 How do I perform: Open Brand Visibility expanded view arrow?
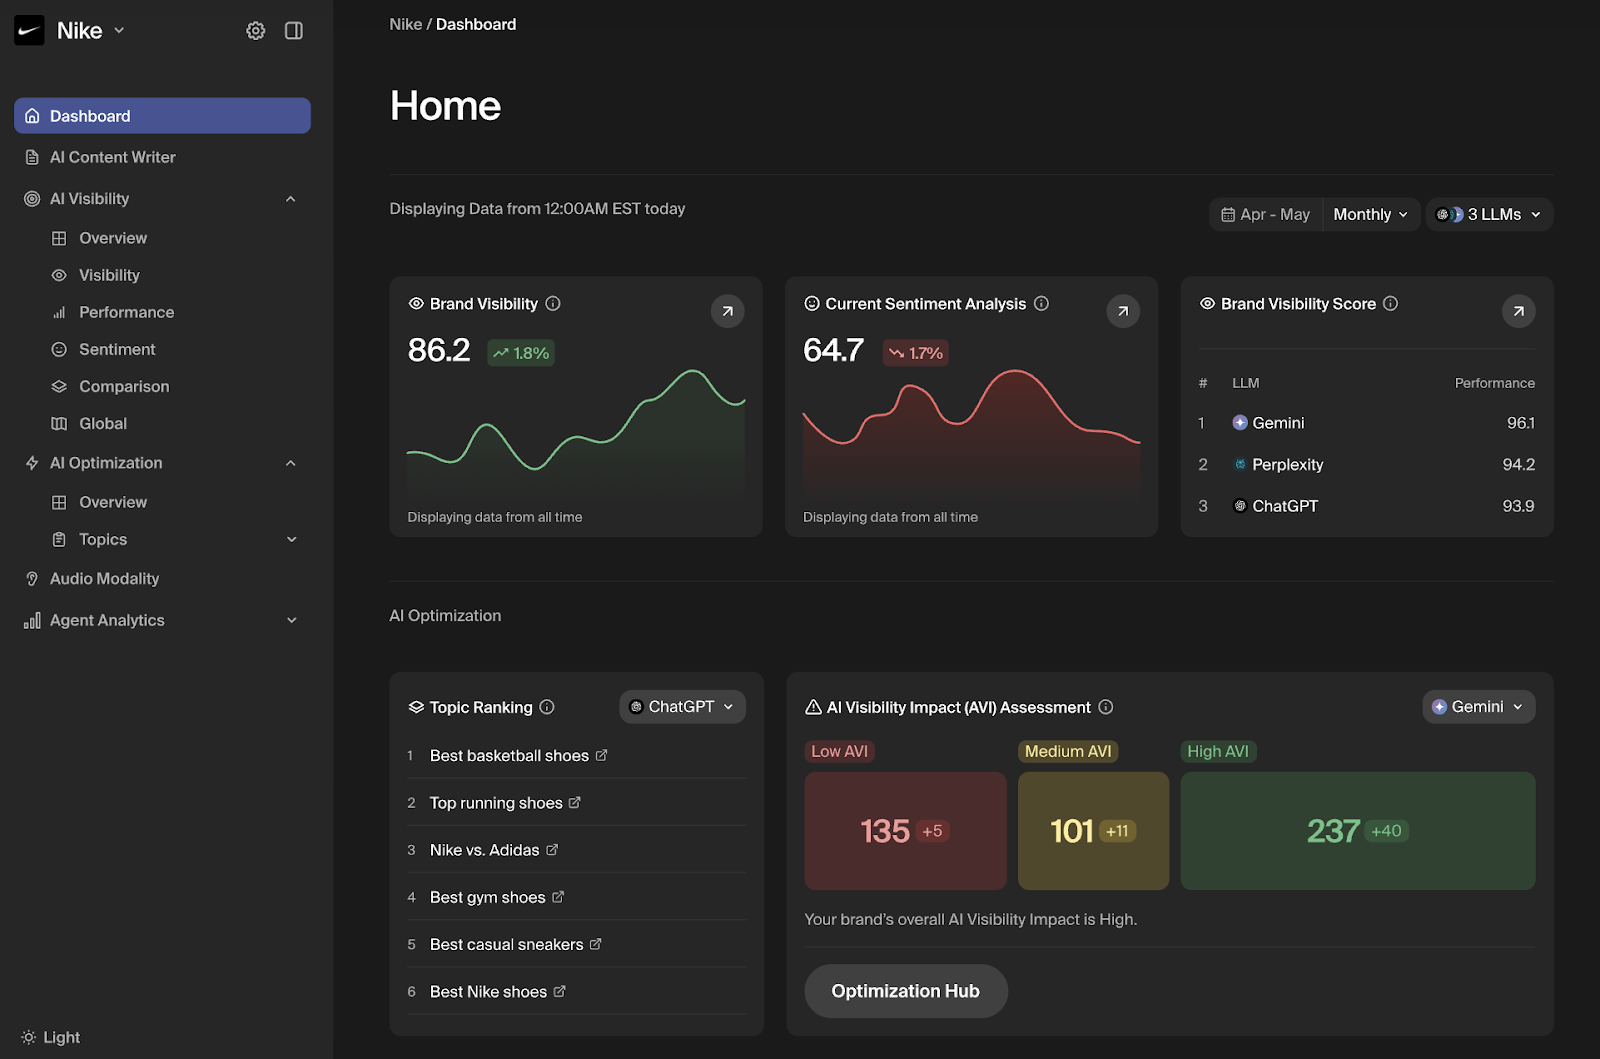coord(727,311)
